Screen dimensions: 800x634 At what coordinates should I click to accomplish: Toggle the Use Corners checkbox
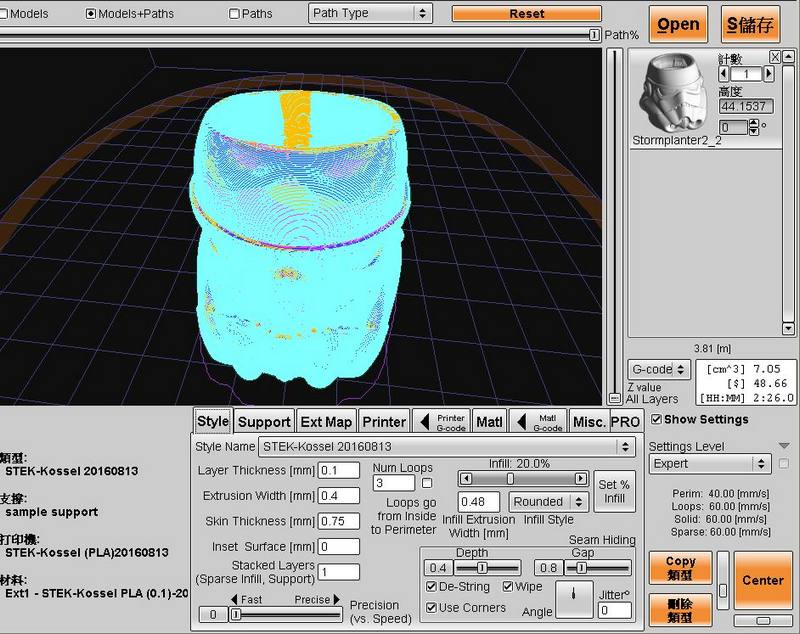coord(431,607)
